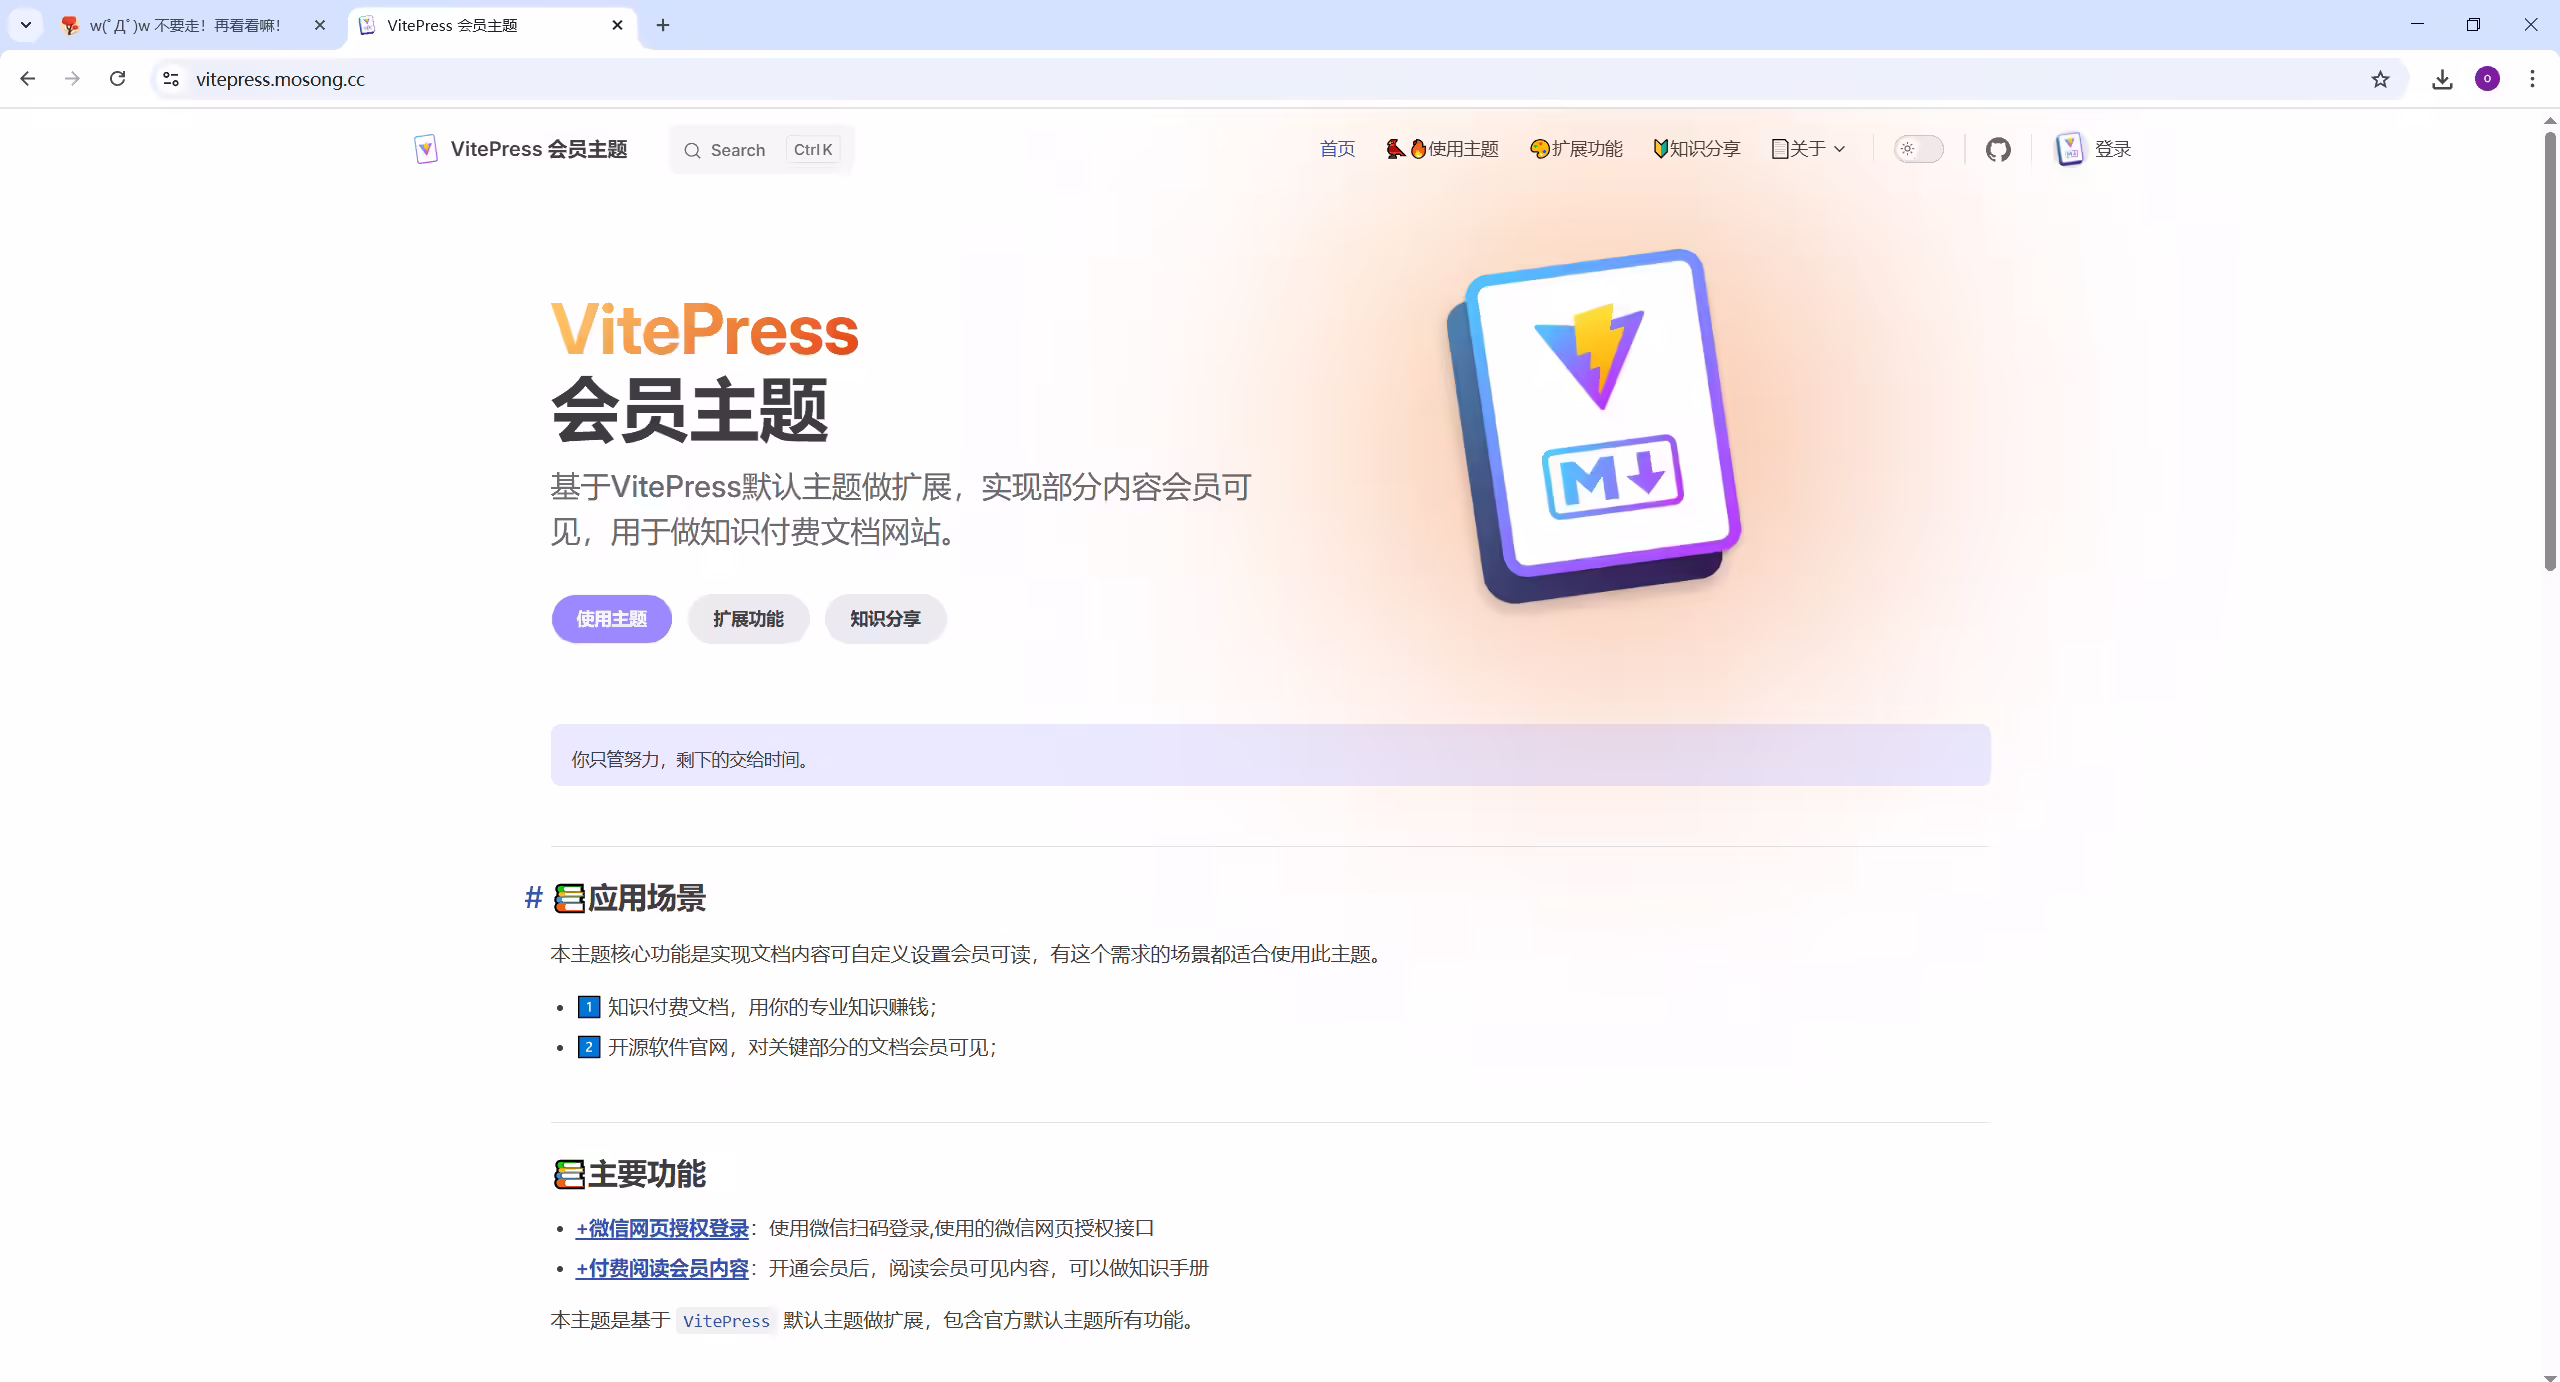Viewport: 2560px width, 1382px height.
Task: Click the login avatar icon
Action: (2069, 149)
